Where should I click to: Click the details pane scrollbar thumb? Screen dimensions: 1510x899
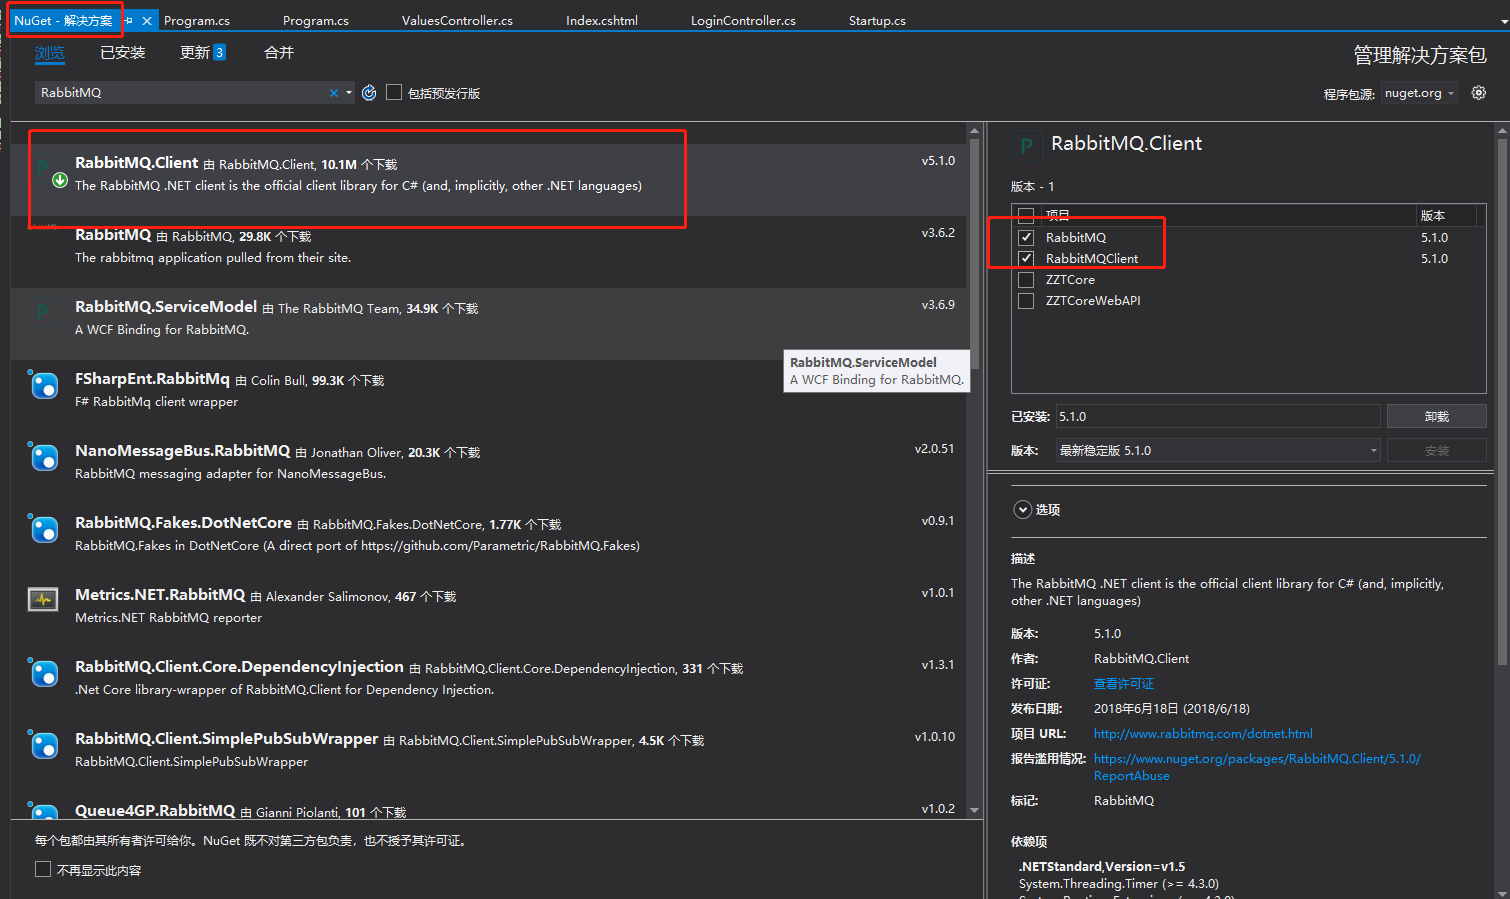[x=1502, y=400]
